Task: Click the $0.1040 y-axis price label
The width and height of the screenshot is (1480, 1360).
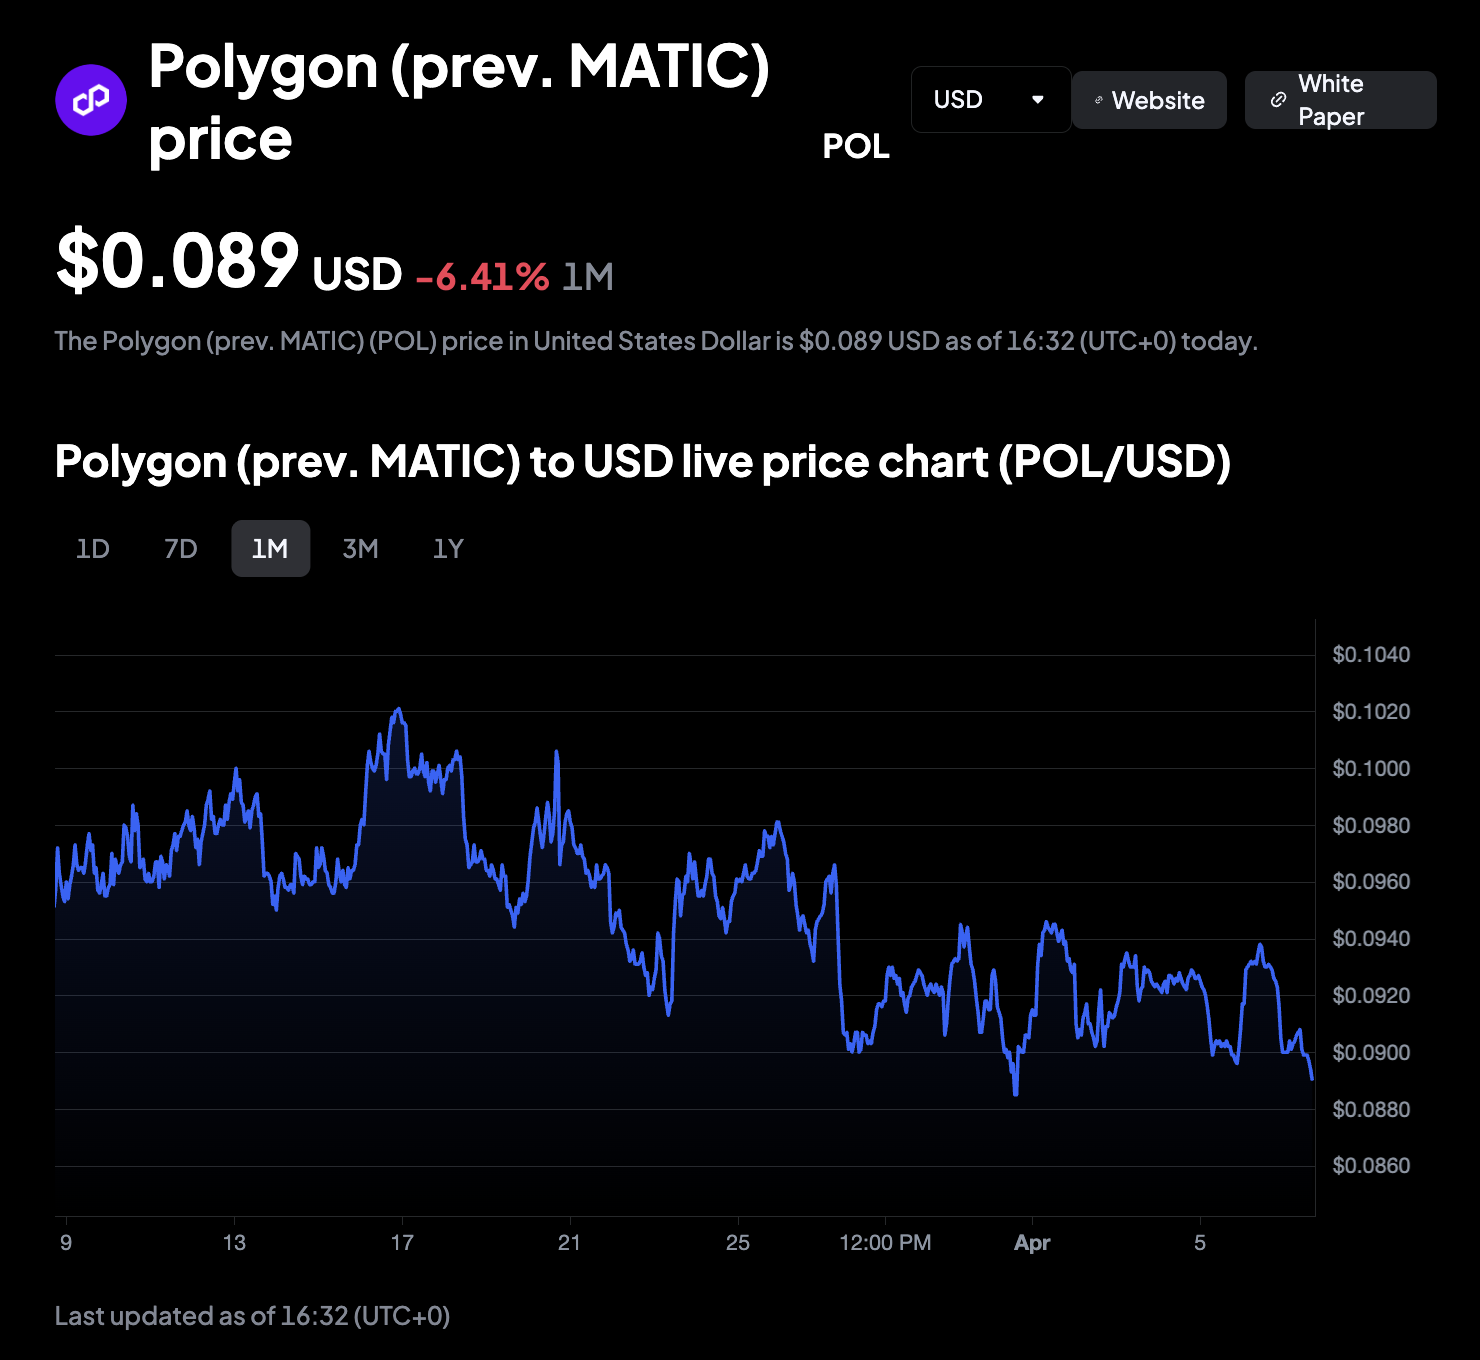Action: click(1371, 655)
